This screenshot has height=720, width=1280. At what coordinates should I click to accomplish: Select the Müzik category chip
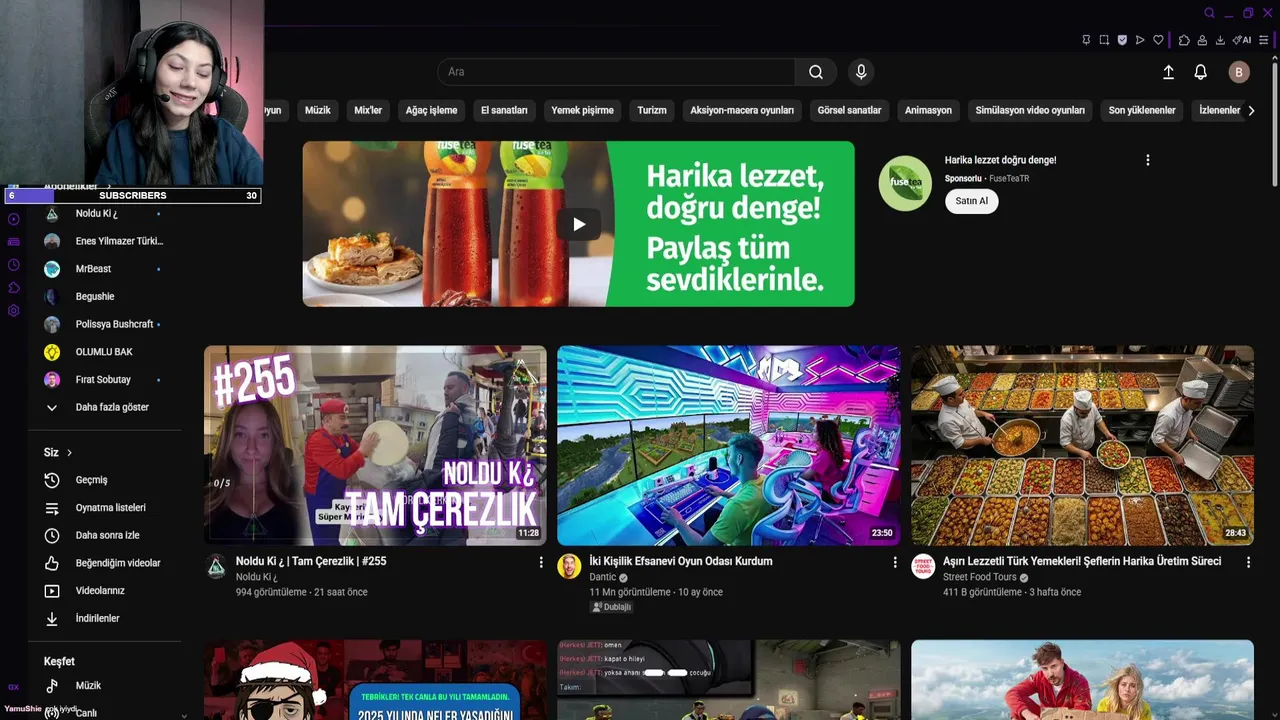coord(318,110)
